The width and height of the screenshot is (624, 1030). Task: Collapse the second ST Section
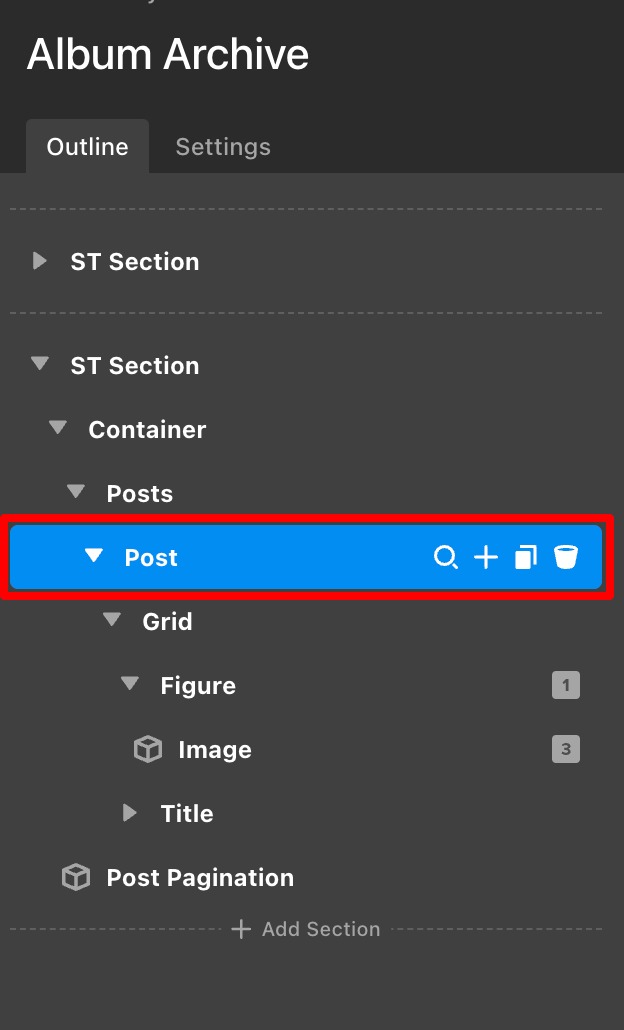[40, 365]
